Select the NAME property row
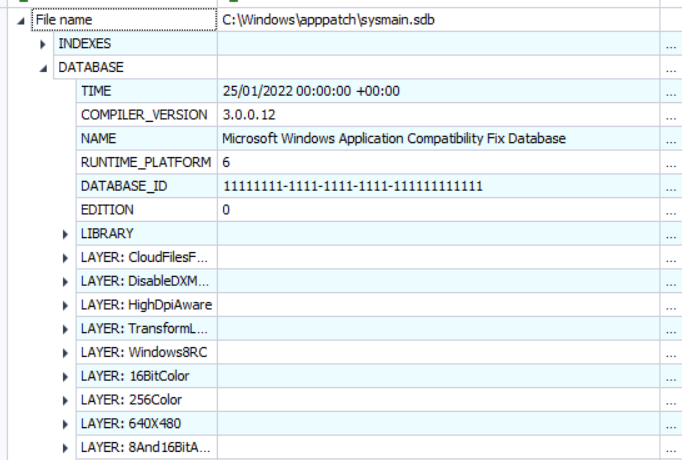This screenshot has width=682, height=460. tap(147, 138)
